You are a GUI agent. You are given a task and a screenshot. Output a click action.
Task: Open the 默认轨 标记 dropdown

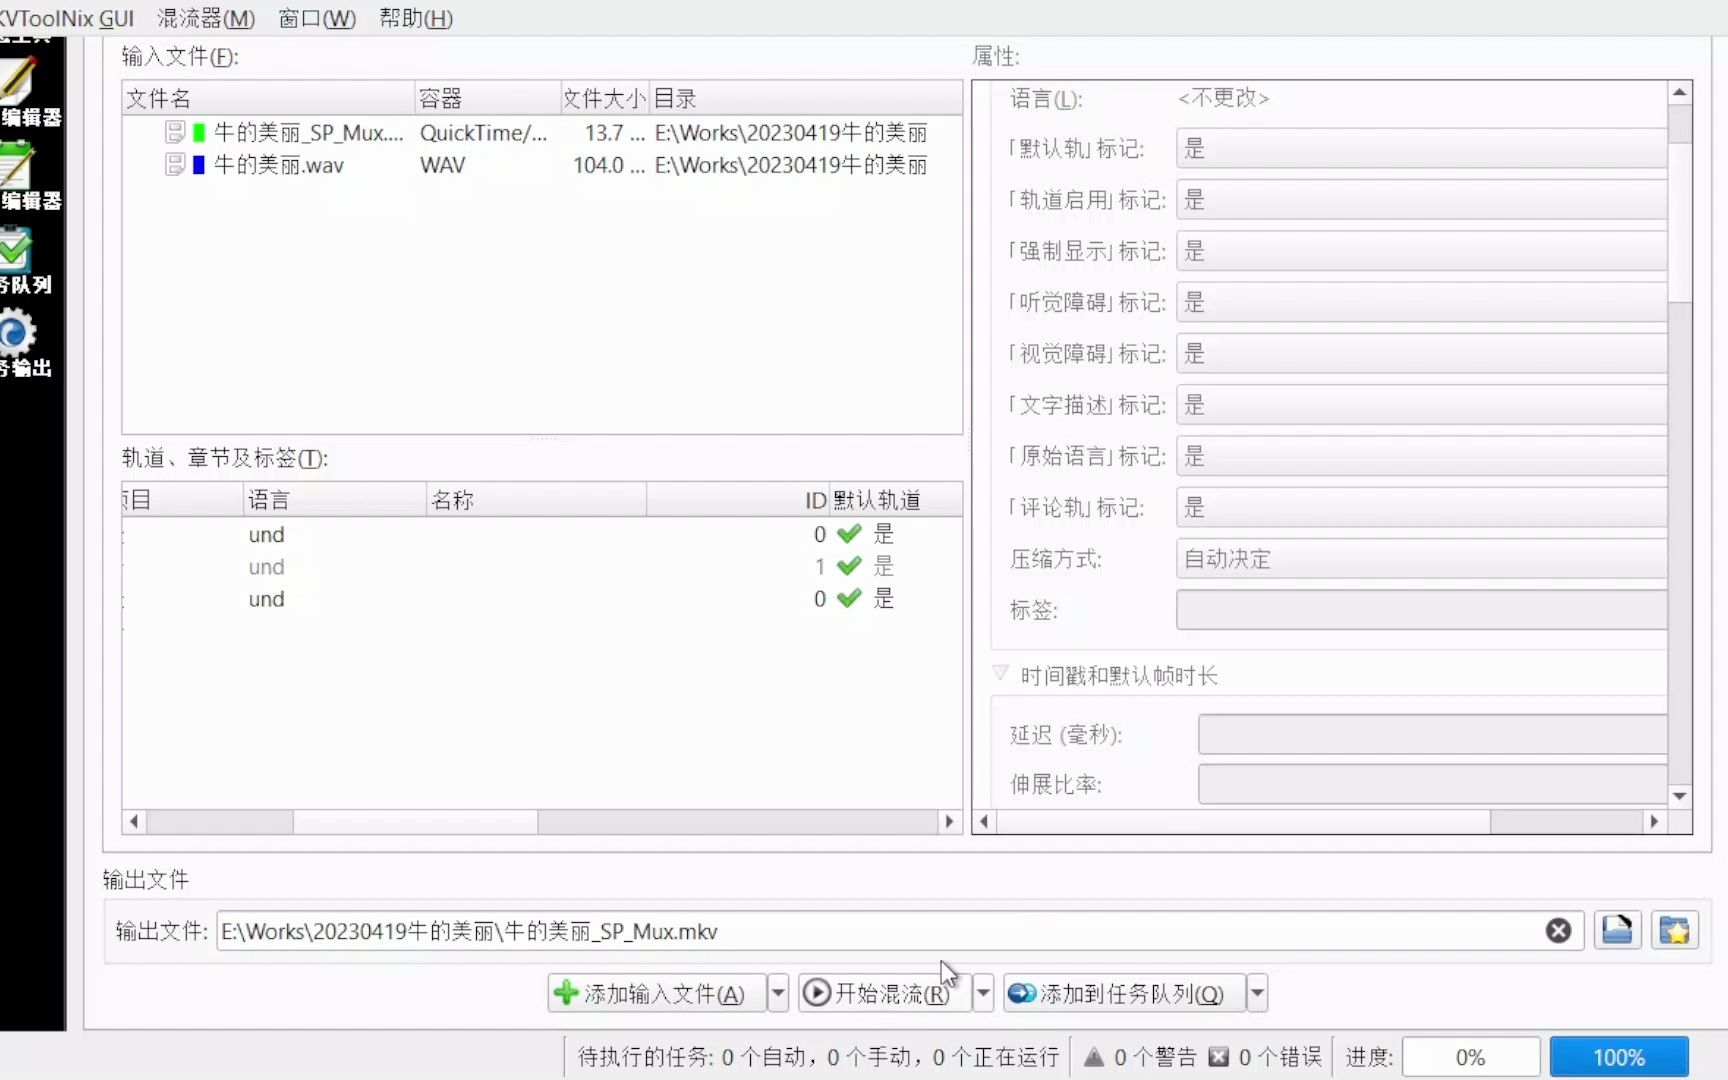(x=1421, y=149)
